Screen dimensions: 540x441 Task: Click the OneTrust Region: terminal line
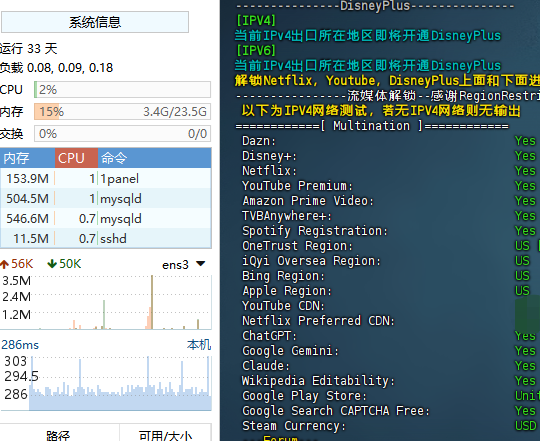click(298, 246)
